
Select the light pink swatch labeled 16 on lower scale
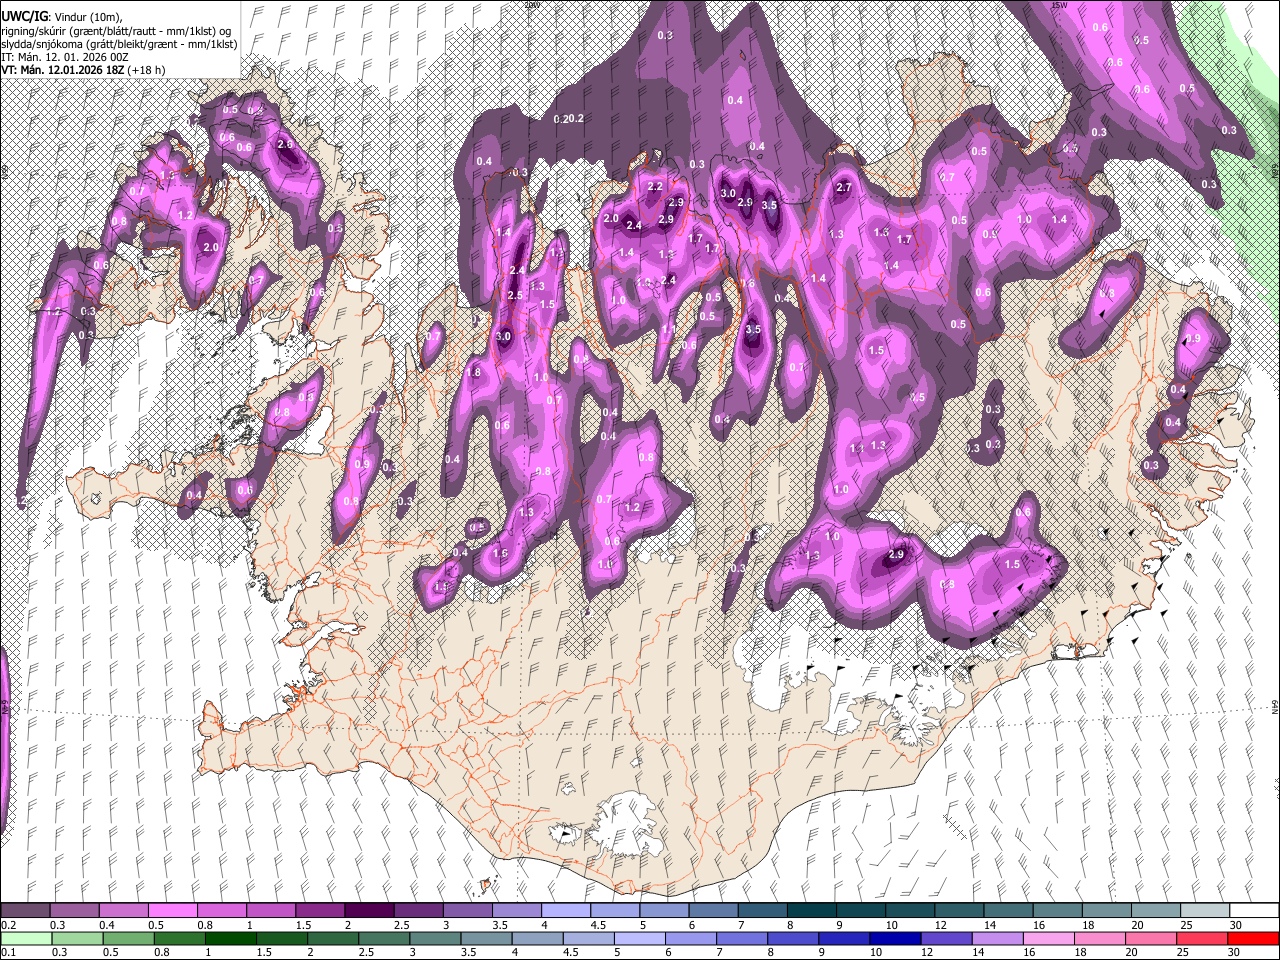click(1048, 939)
